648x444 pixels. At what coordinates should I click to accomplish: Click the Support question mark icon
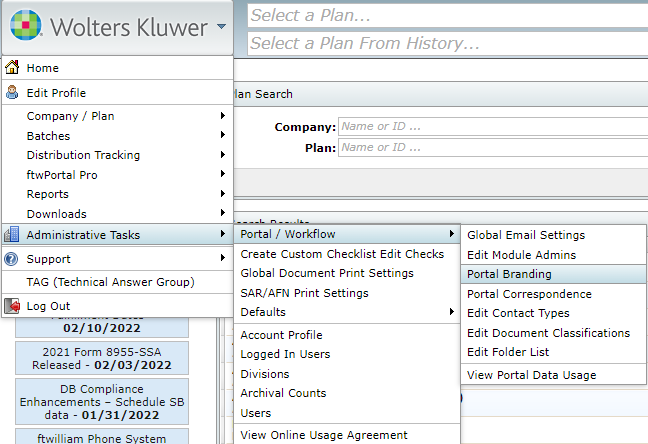(x=11, y=259)
